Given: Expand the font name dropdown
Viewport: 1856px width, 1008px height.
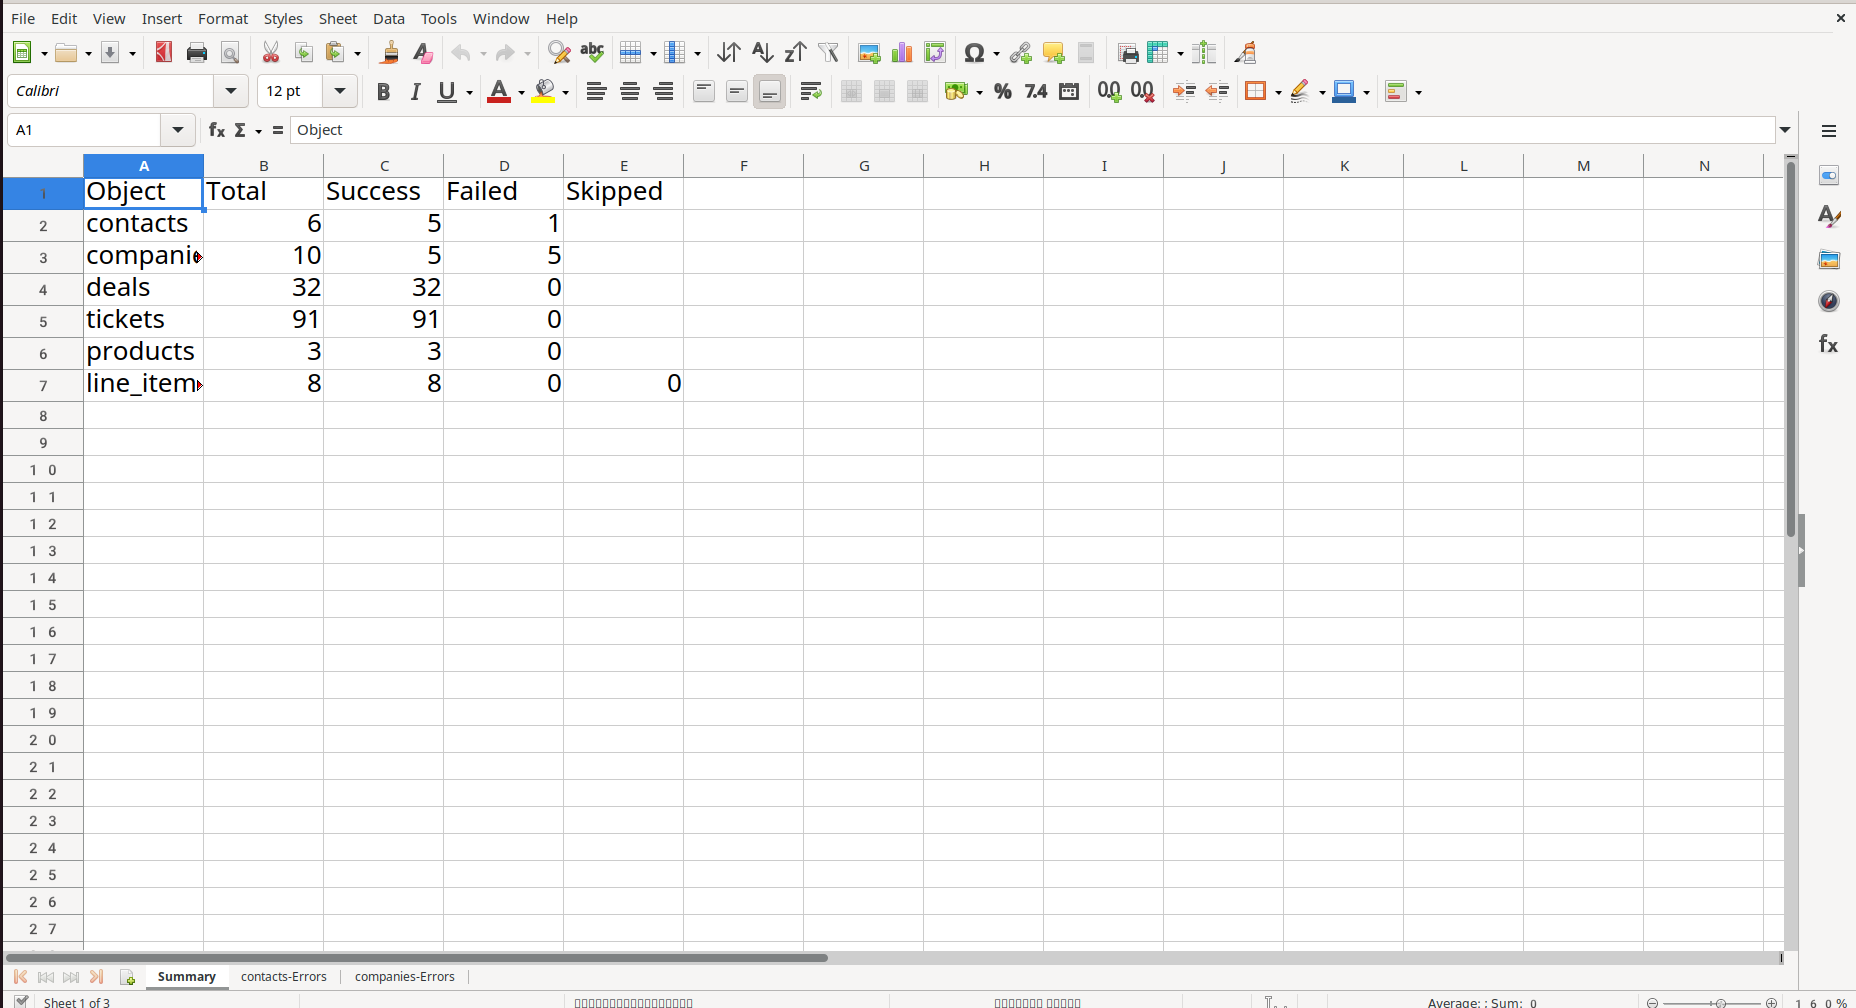Looking at the screenshot, I should tap(231, 91).
